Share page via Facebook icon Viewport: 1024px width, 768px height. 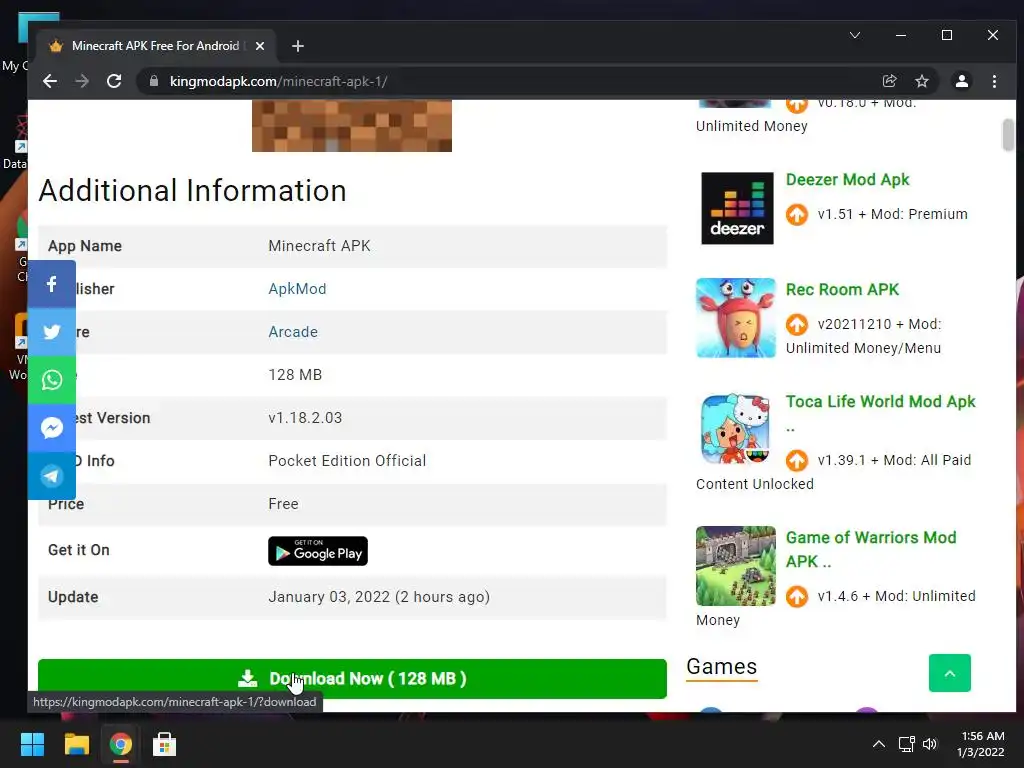click(52, 284)
